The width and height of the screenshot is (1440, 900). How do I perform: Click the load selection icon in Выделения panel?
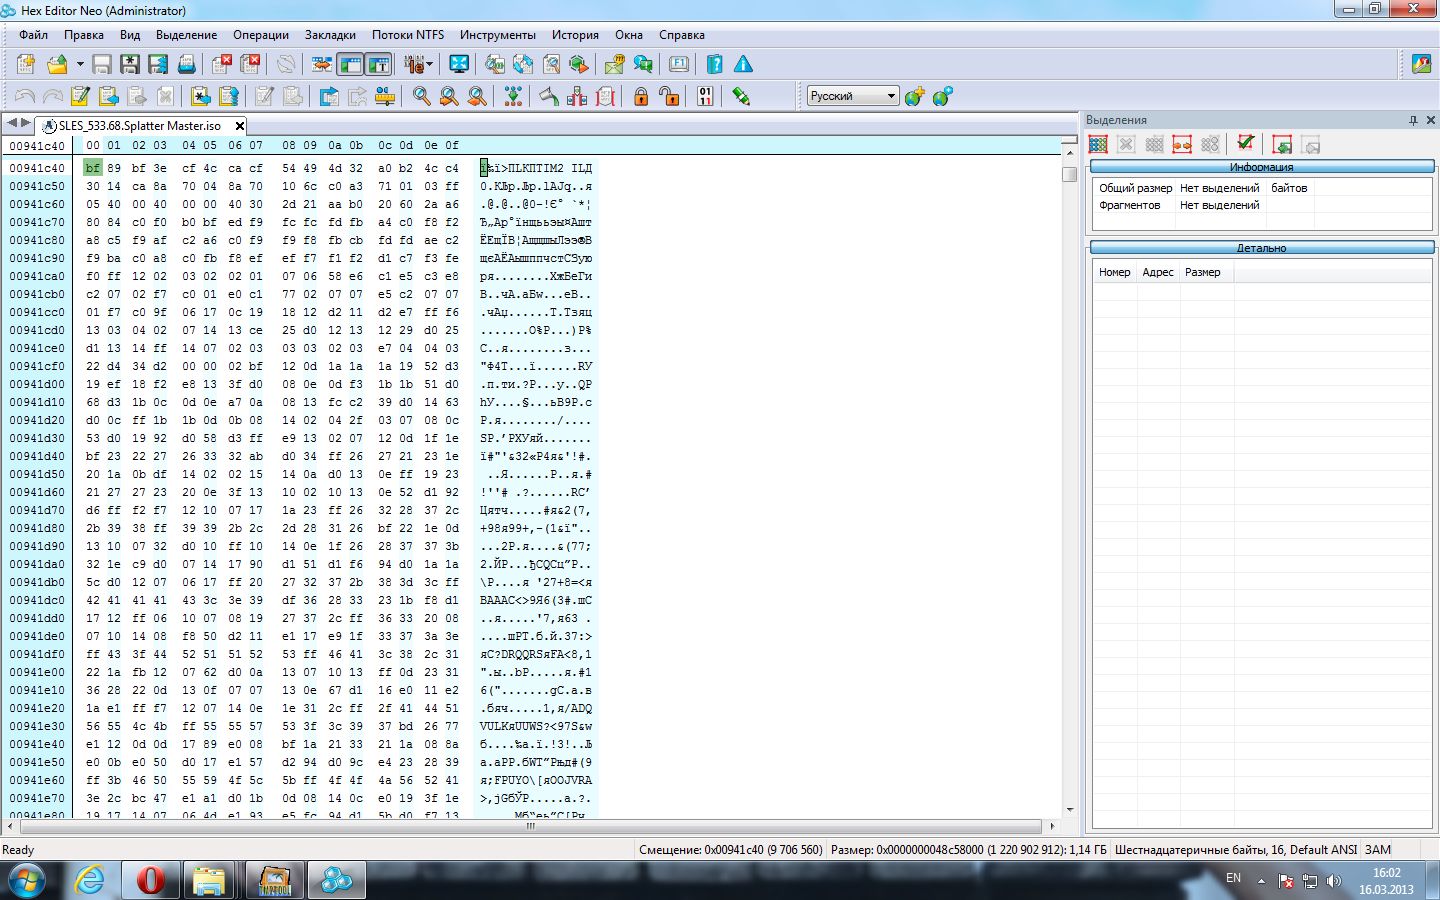(1282, 144)
